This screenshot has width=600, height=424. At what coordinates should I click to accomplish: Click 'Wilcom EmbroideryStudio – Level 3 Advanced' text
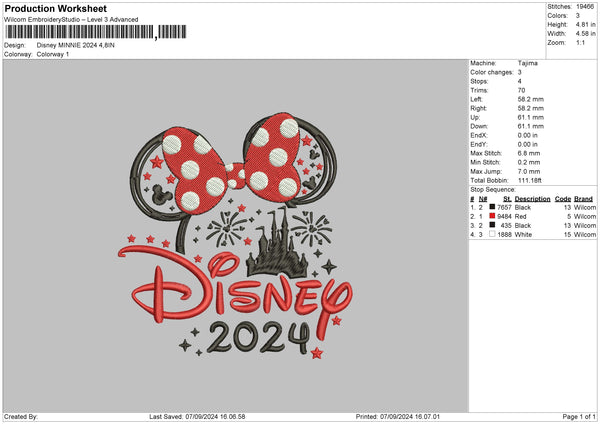pyautogui.click(x=71, y=20)
